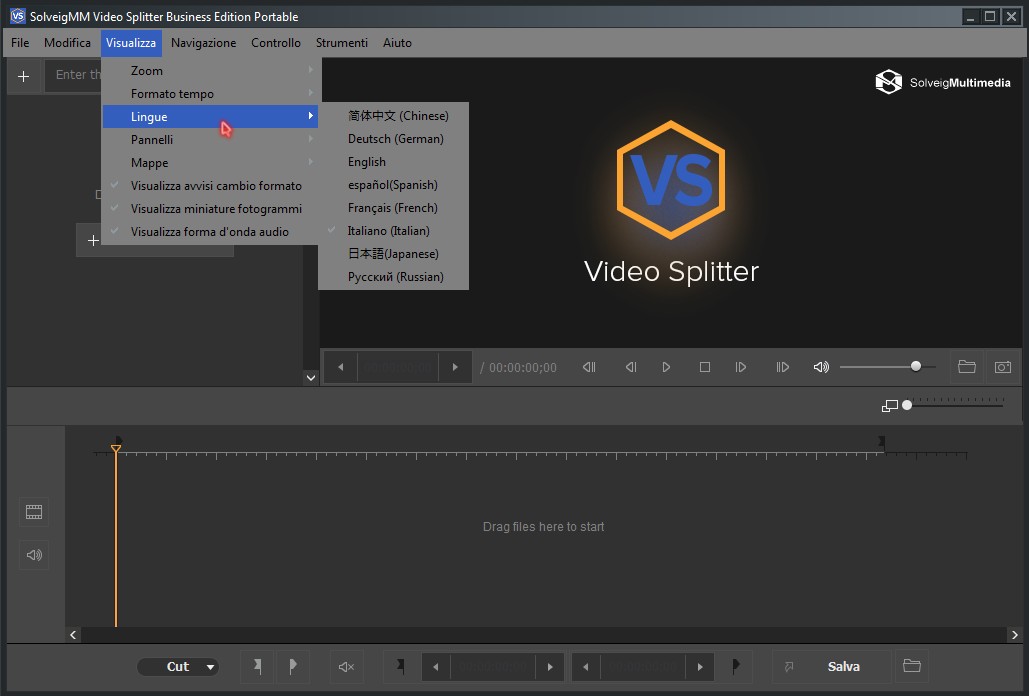Open the Strumenti menu
The width and height of the screenshot is (1029, 696).
pos(341,43)
